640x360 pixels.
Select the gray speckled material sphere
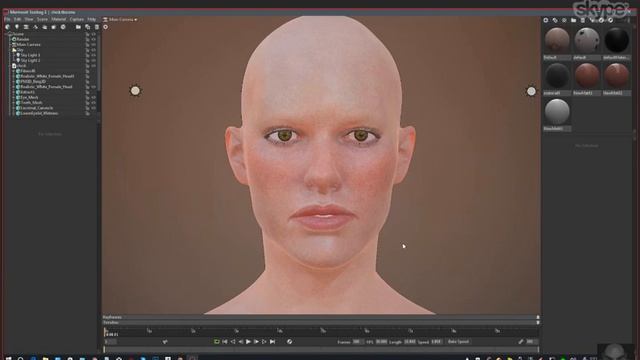click(587, 40)
